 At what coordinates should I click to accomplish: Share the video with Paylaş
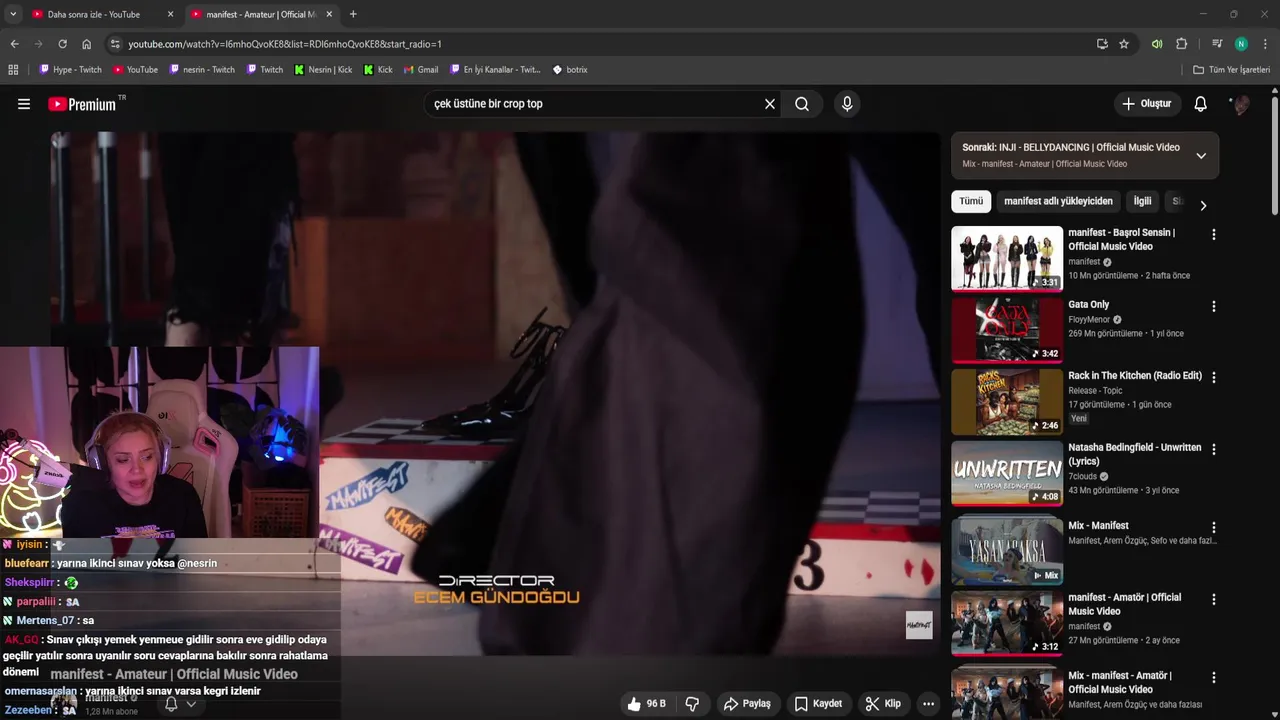click(747, 704)
